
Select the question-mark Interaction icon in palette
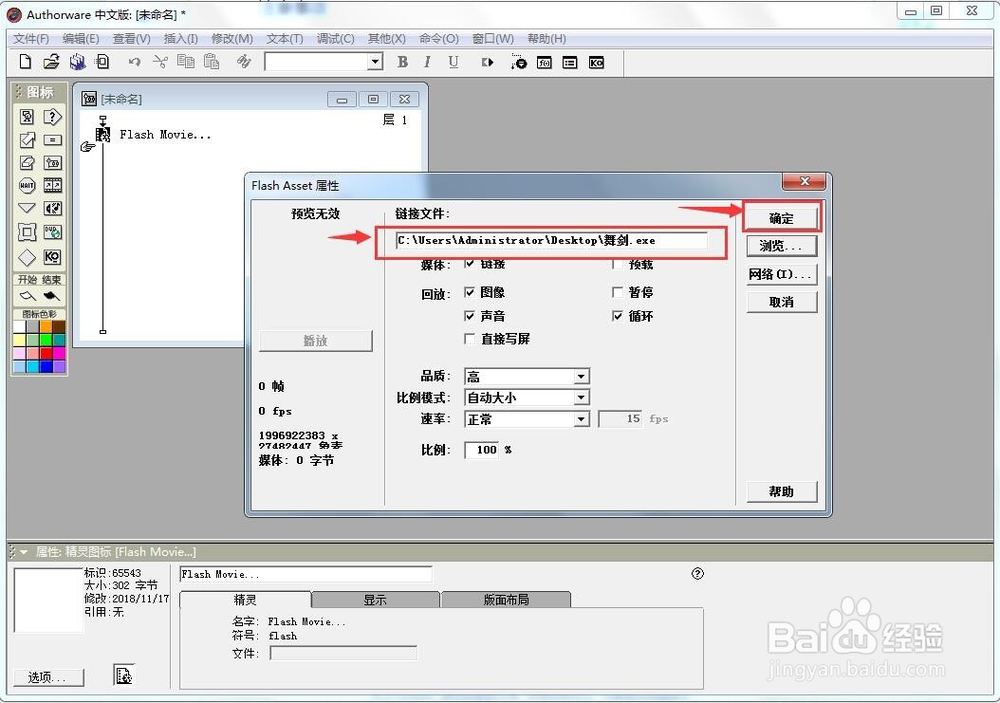(x=52, y=117)
